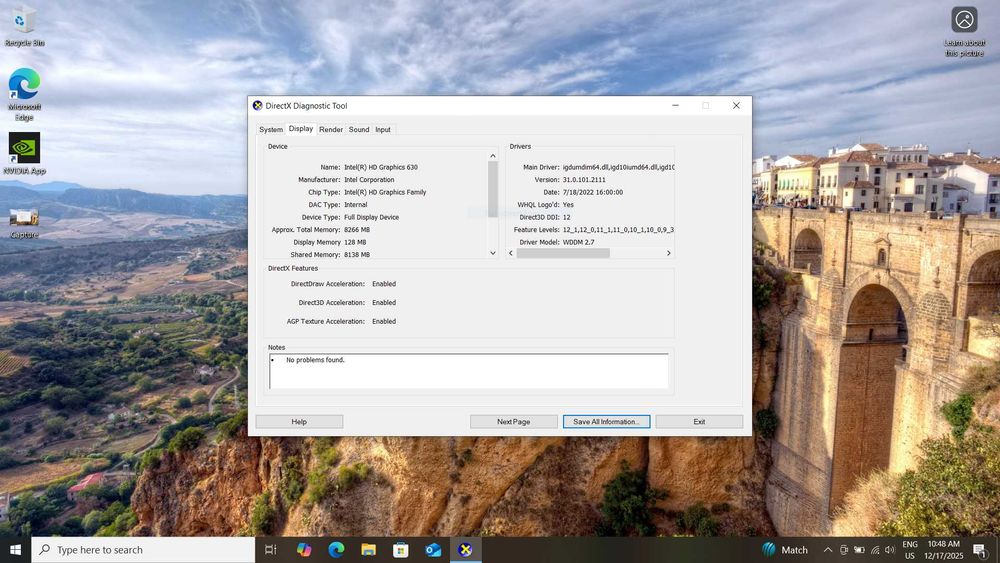Click the Device list scroll down arrow
1000x563 pixels.
coord(492,253)
